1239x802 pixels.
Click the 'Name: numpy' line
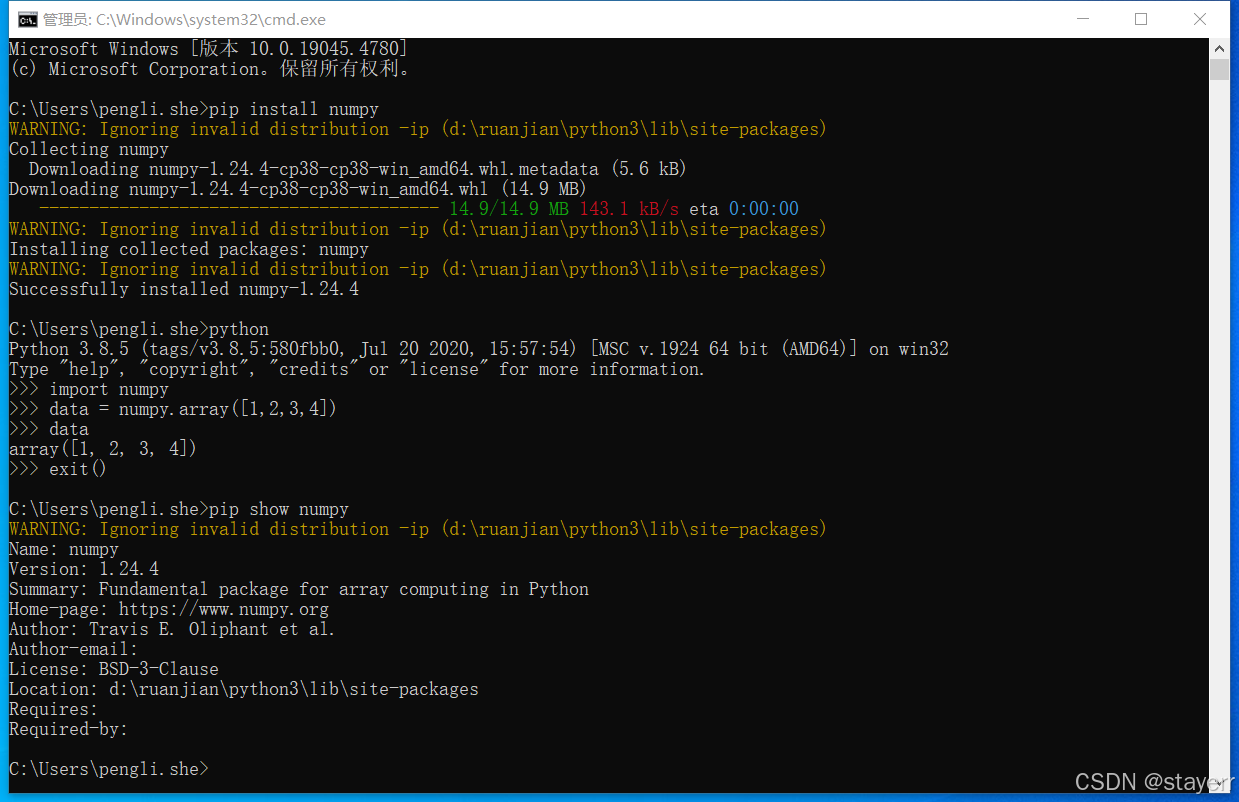[64, 549]
